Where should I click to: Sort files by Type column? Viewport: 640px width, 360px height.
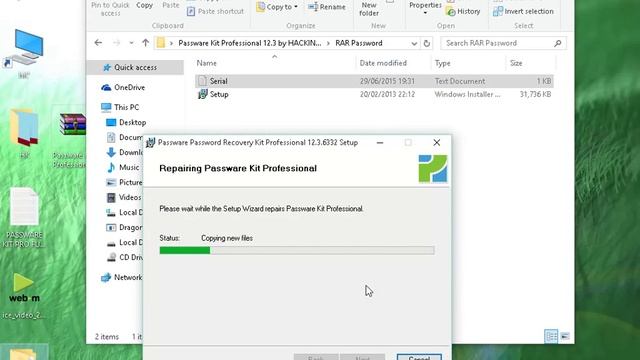coord(442,63)
